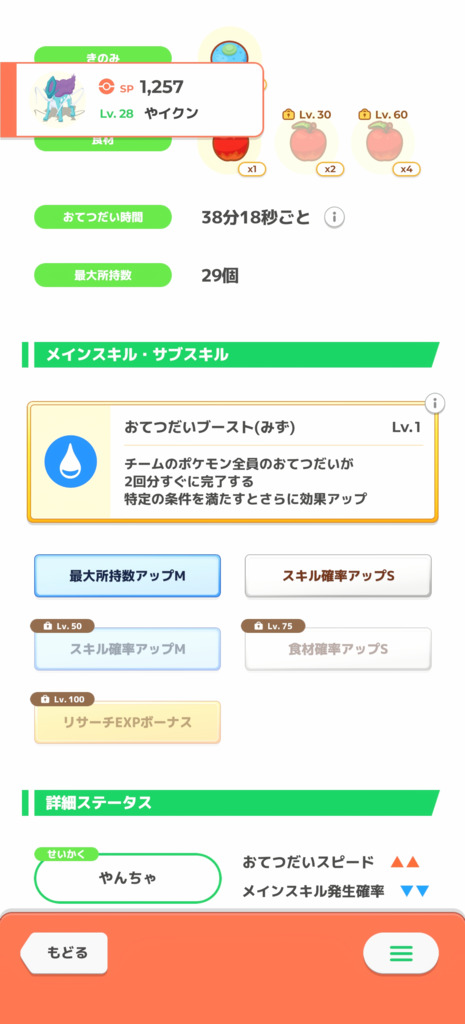Select 最大所持数アップM sub skill
Screen dimensions: 465x1024
tap(127, 576)
